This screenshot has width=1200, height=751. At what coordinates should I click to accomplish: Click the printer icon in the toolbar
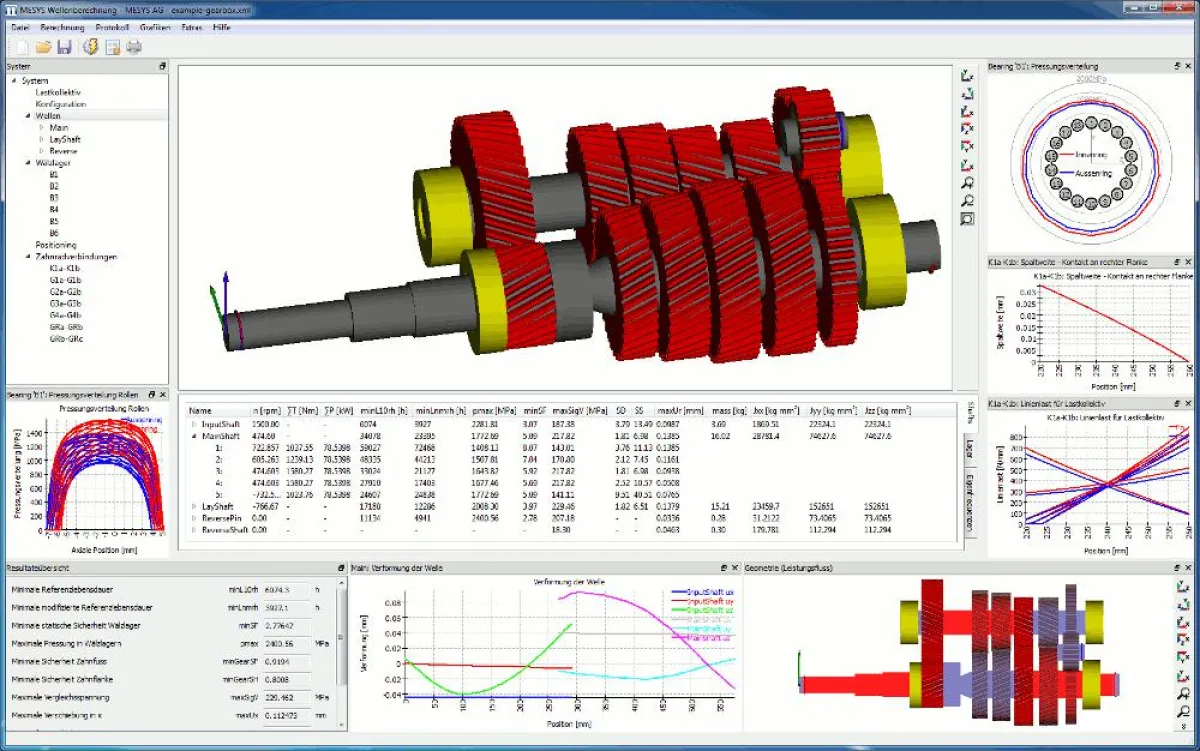click(x=134, y=47)
